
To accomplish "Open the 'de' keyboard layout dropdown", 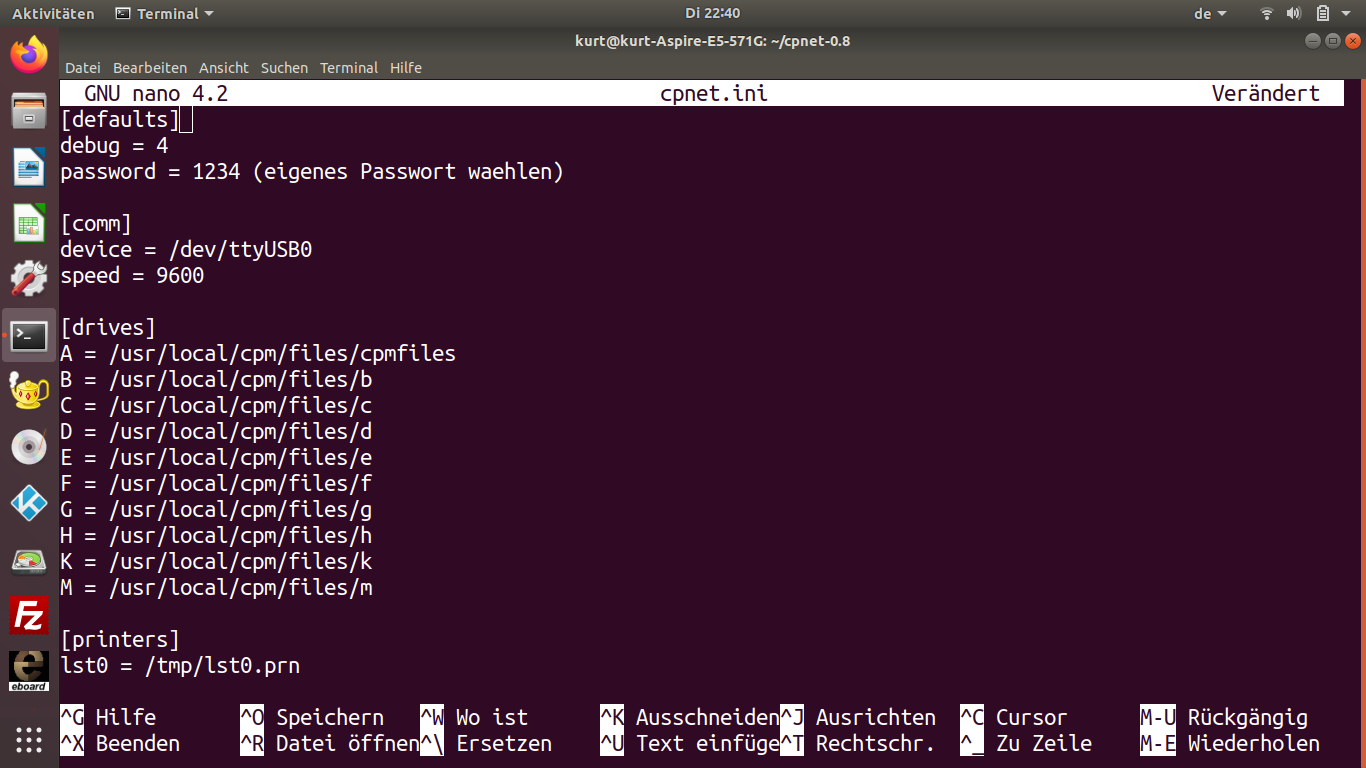I will [1210, 14].
